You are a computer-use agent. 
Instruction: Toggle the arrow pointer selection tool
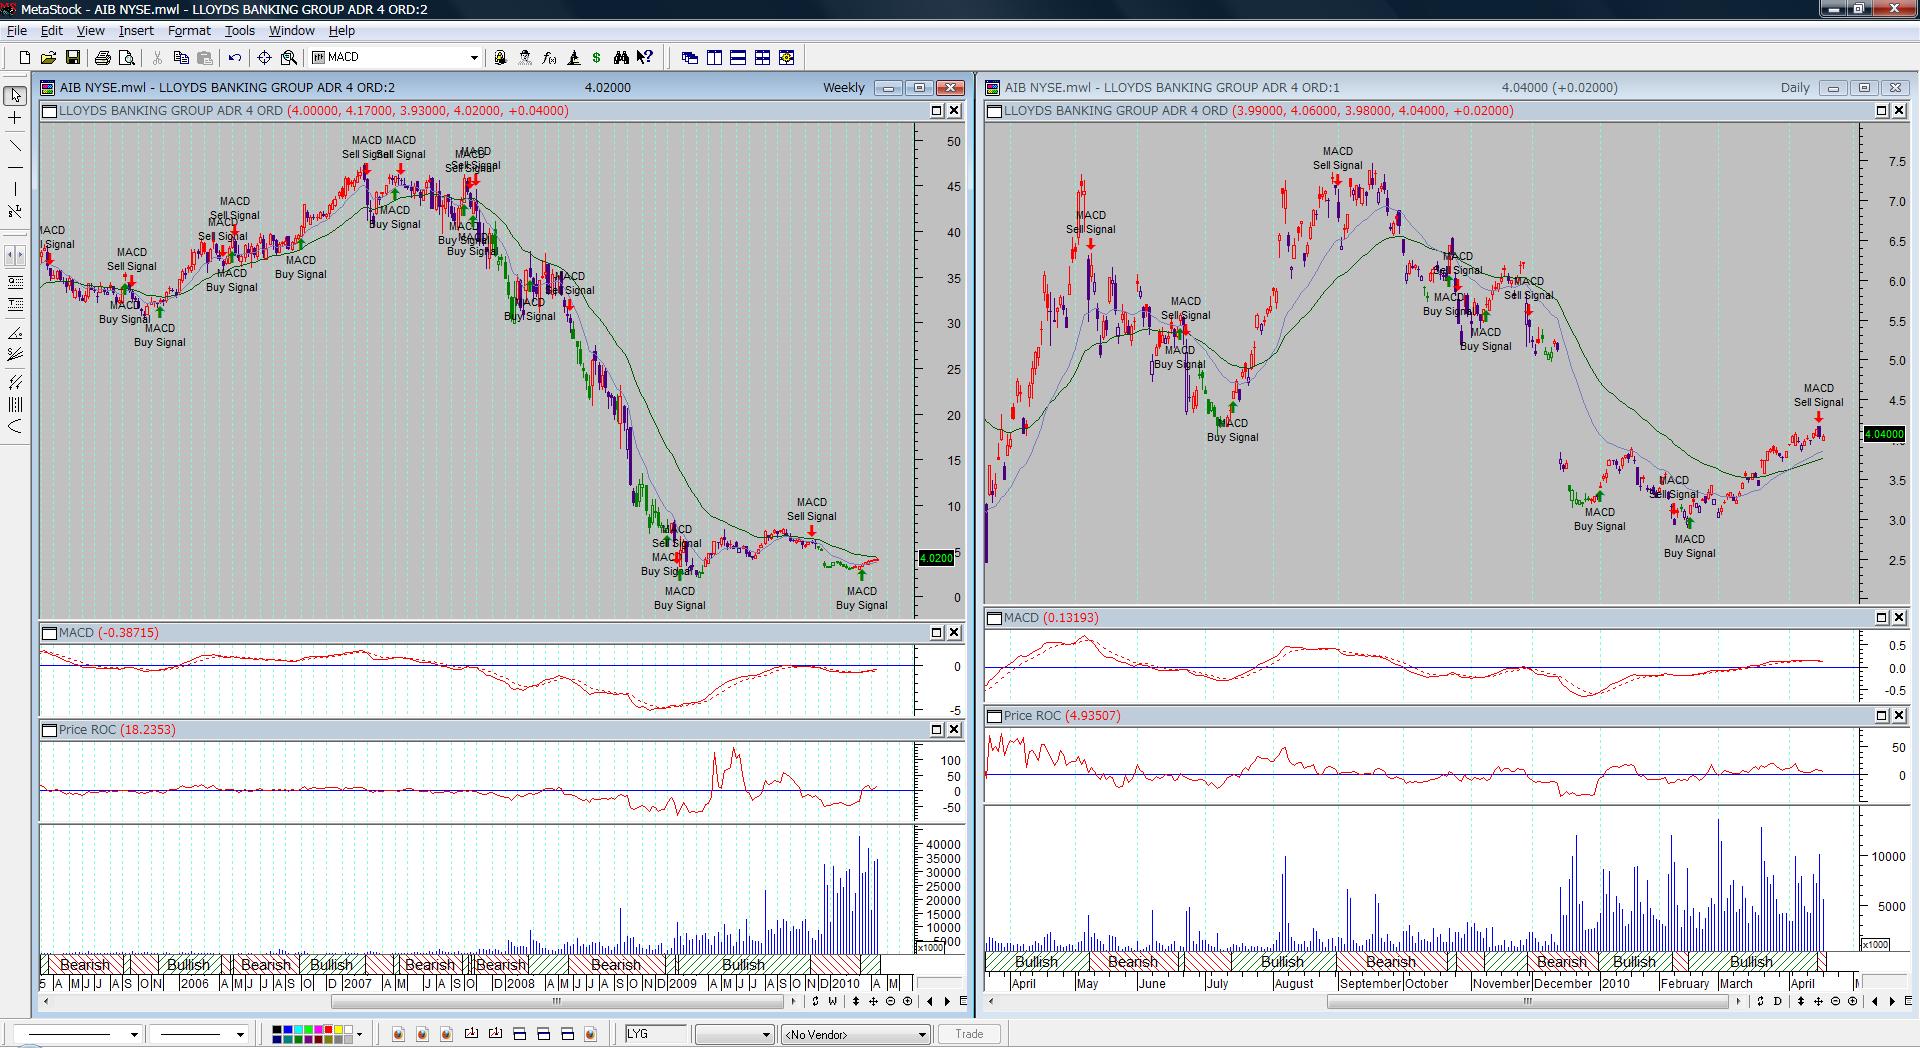(15, 96)
